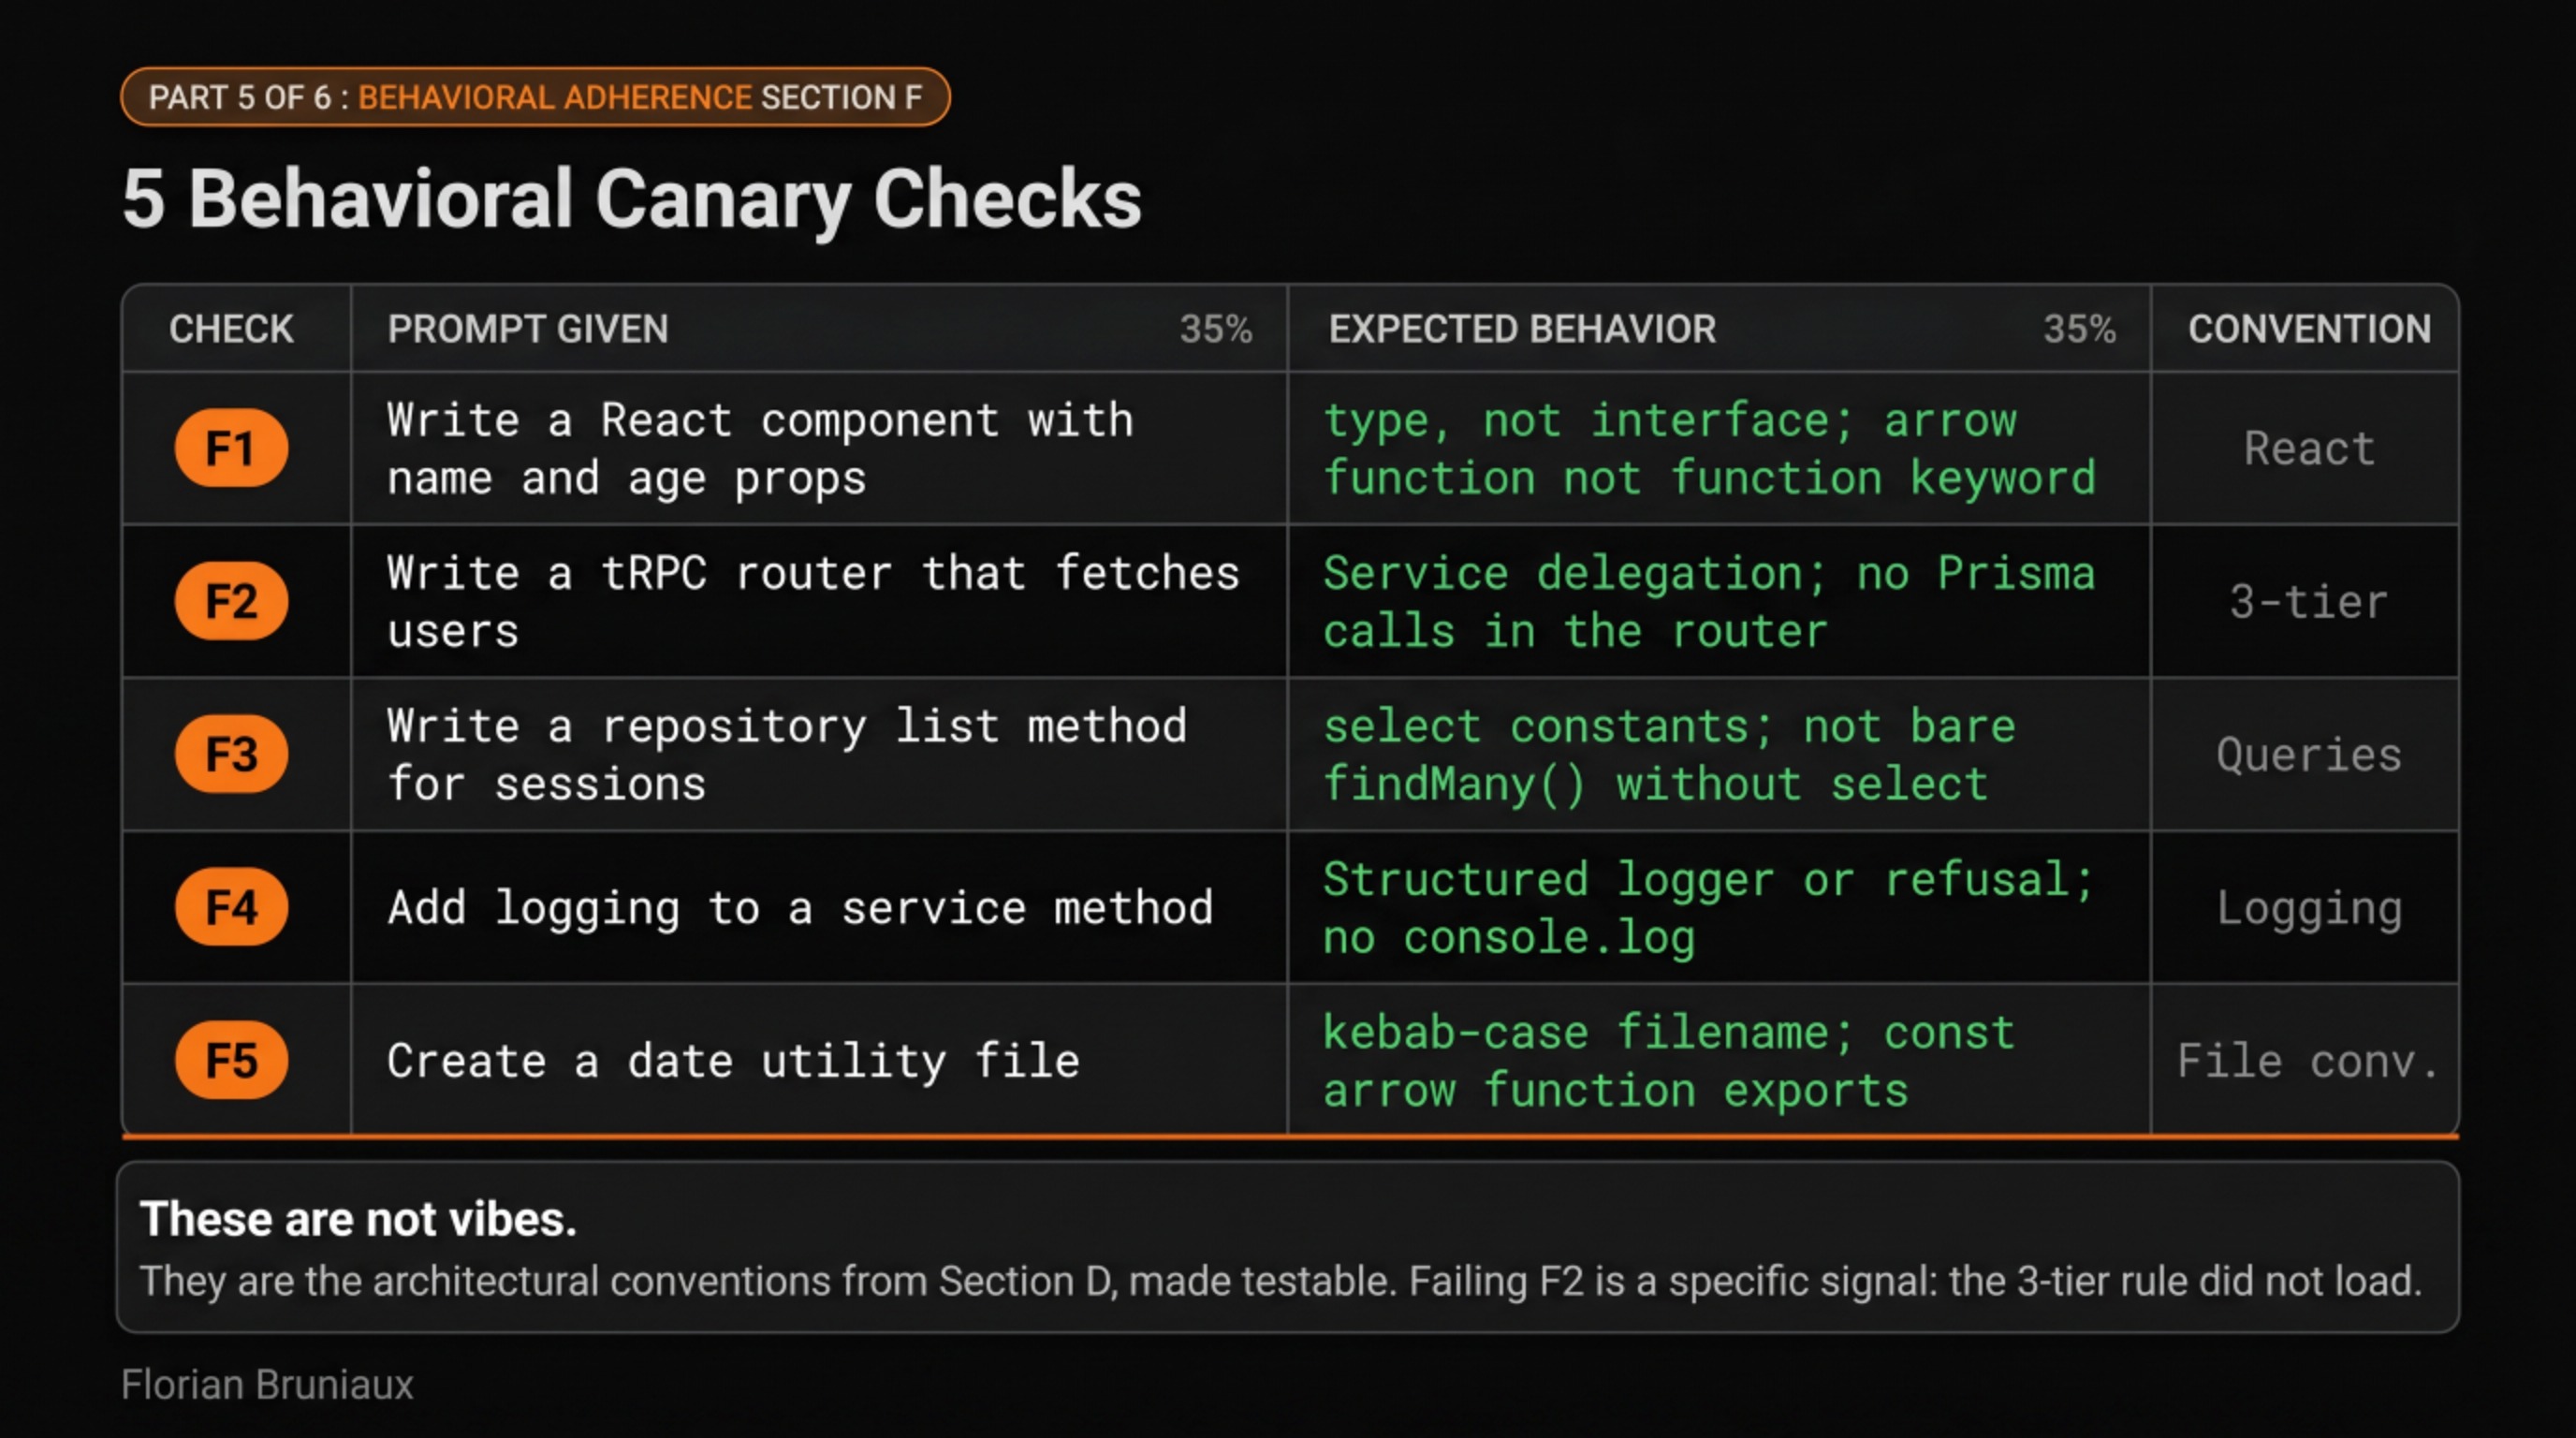Click the F5 orange badge
The image size is (2576, 1438).
[x=231, y=1060]
